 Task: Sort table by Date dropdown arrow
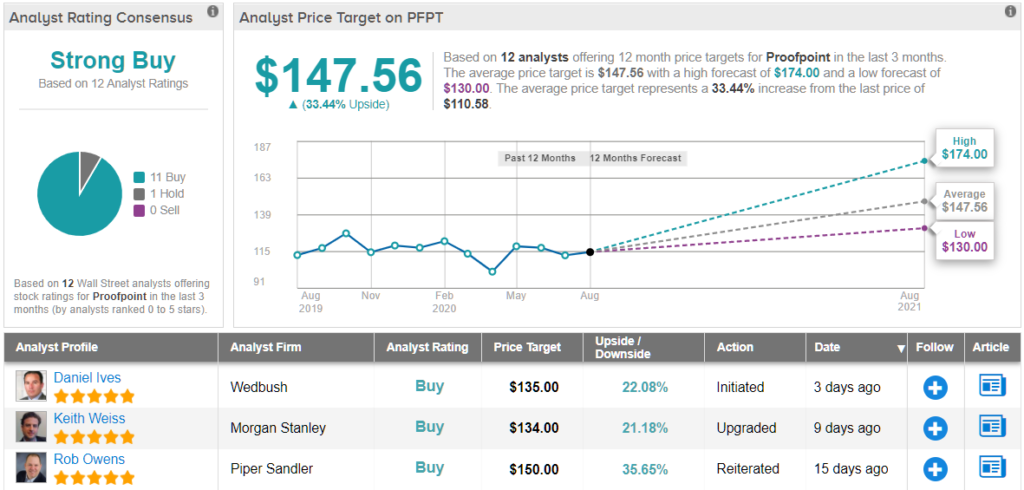(901, 350)
